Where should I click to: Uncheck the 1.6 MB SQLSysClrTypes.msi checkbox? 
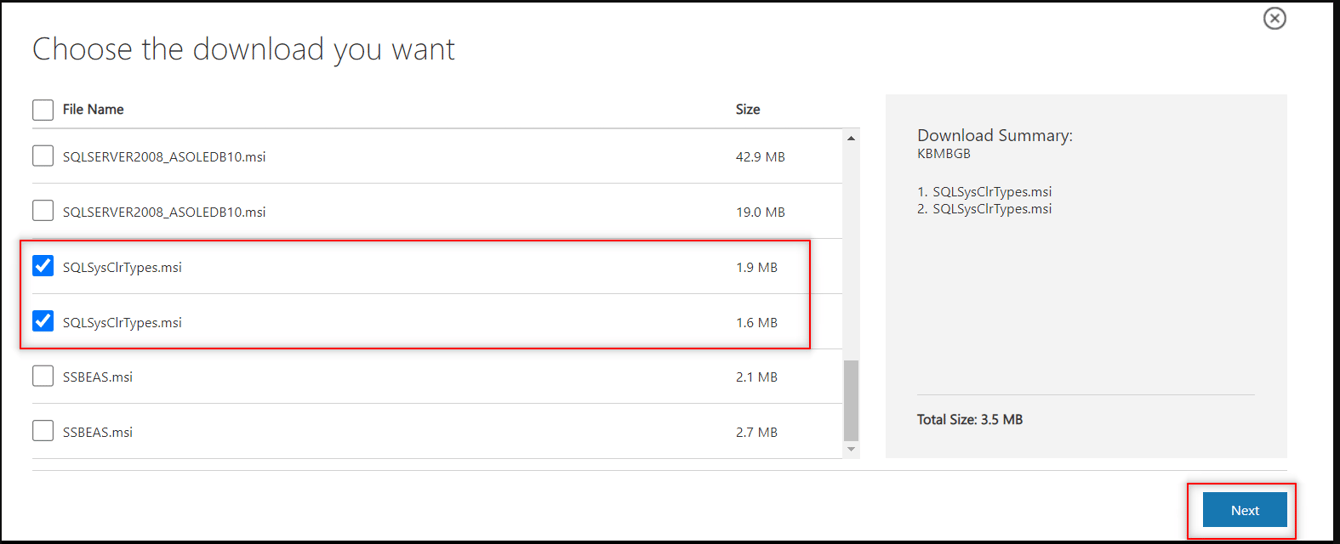[x=43, y=321]
